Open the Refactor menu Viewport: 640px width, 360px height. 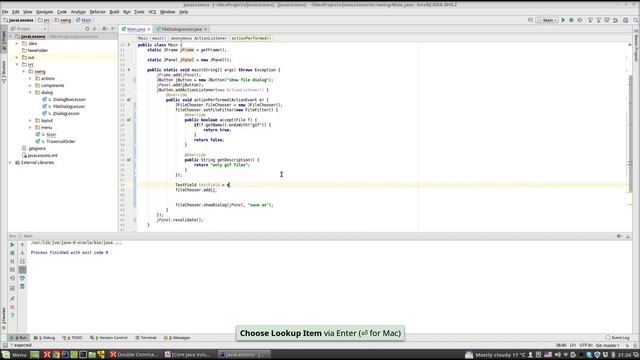click(97, 12)
